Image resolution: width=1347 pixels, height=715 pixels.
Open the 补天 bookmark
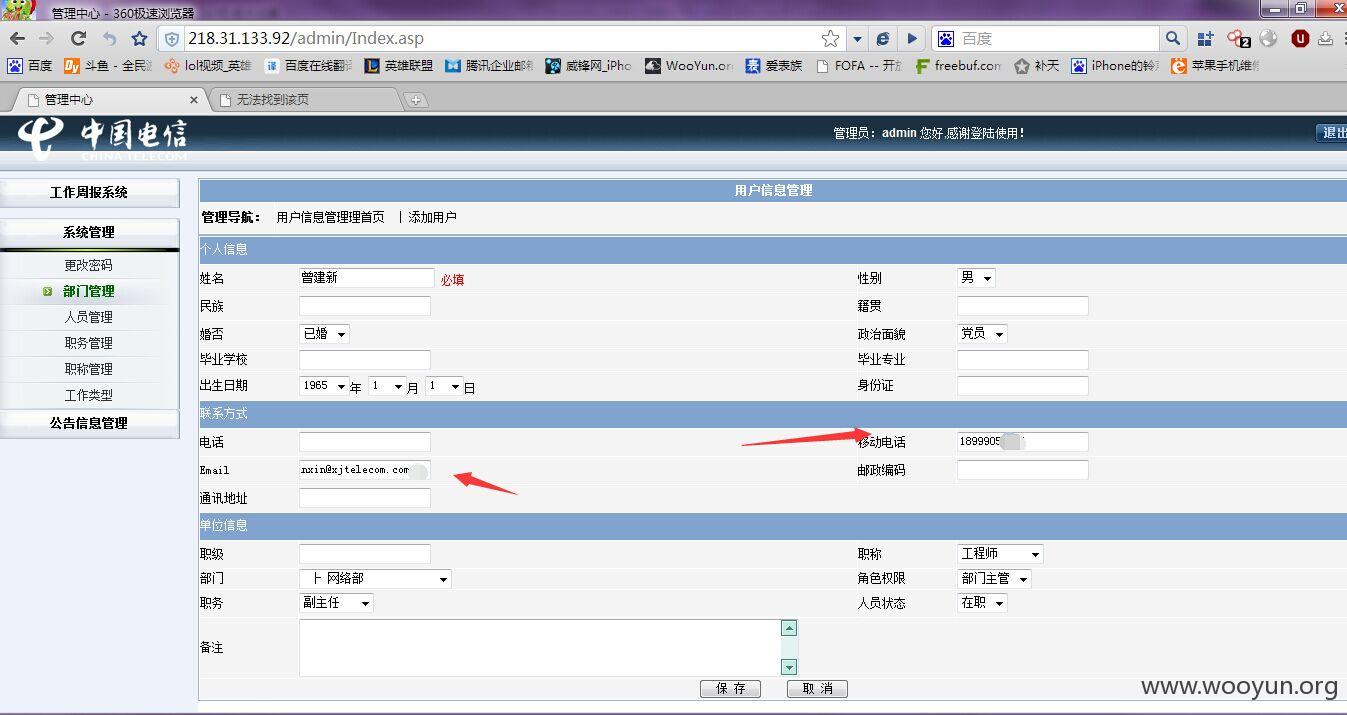tap(1036, 65)
